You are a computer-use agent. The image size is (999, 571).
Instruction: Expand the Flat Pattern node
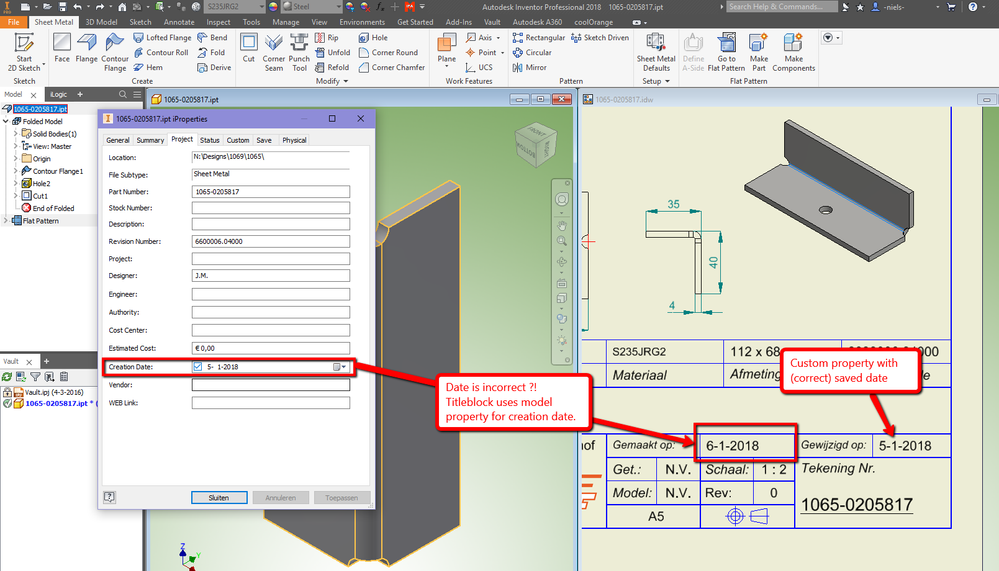point(6,220)
